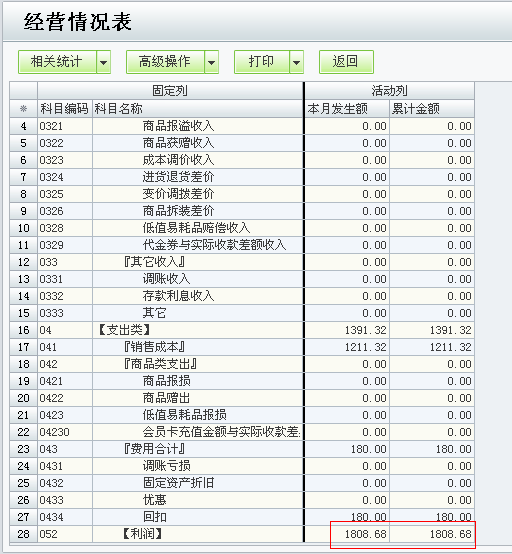The height and width of the screenshot is (554, 512).
Task: Select row 存款利息收入
Action: pyautogui.click(x=242, y=296)
